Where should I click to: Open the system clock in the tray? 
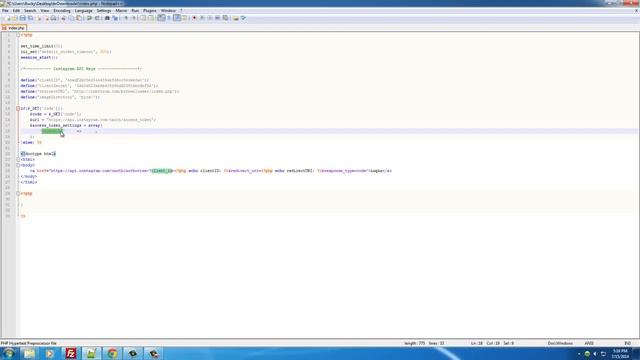pos(620,353)
